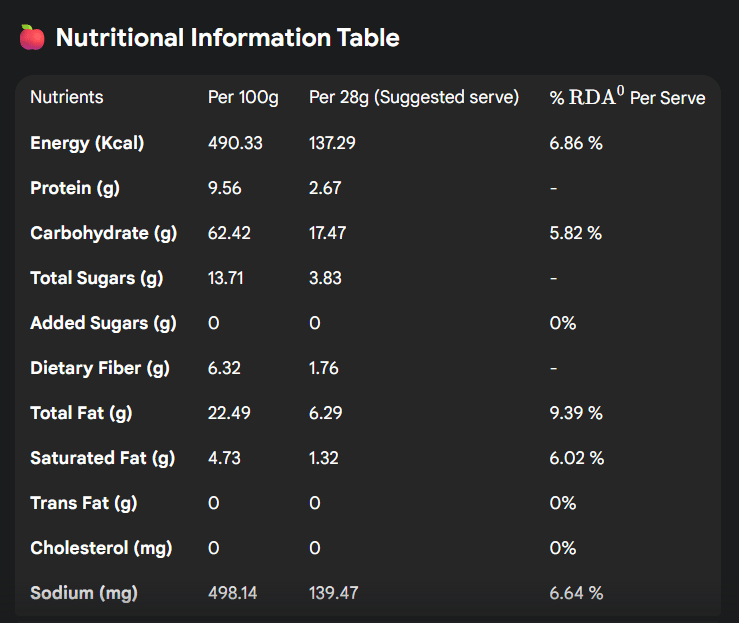Image resolution: width=739 pixels, height=623 pixels.
Task: Click the Total Sugars (g) row label
Action: (96, 278)
